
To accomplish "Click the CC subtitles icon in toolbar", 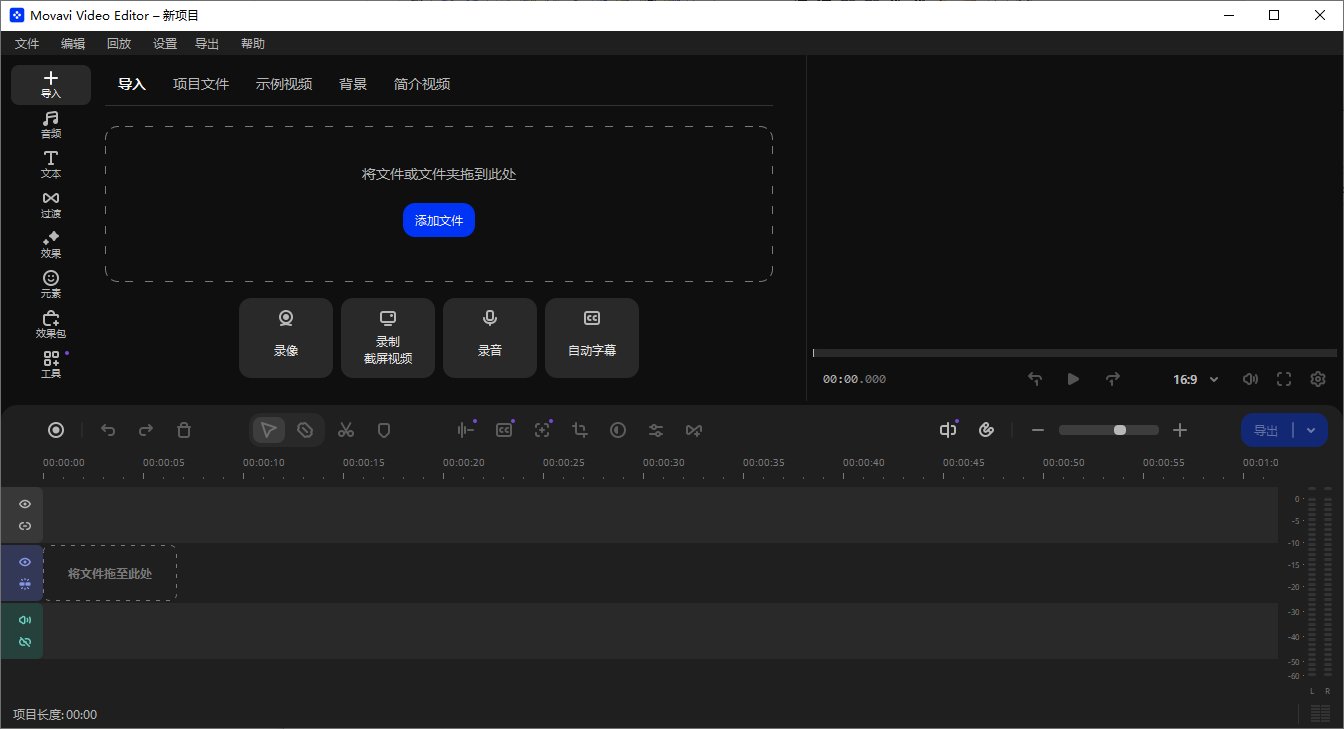I will click(504, 430).
